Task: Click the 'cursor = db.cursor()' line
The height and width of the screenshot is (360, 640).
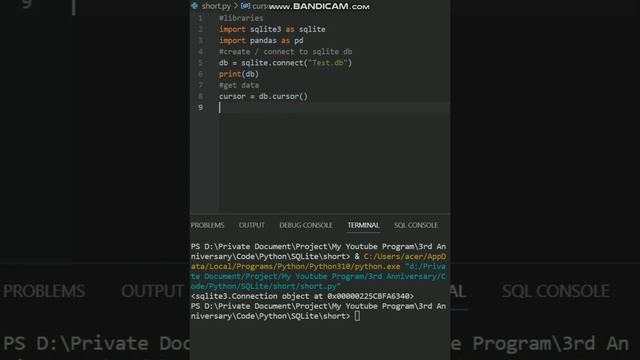Action: (263, 96)
